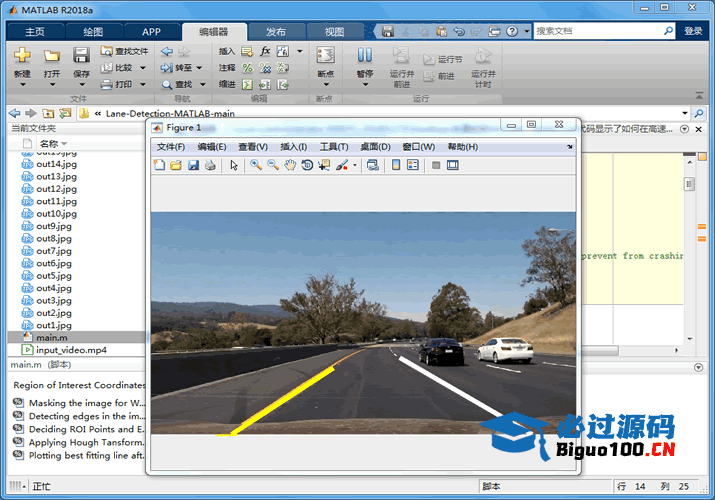
Task: Click the Insert Colorbar icon in Figure 1
Action: [396, 165]
